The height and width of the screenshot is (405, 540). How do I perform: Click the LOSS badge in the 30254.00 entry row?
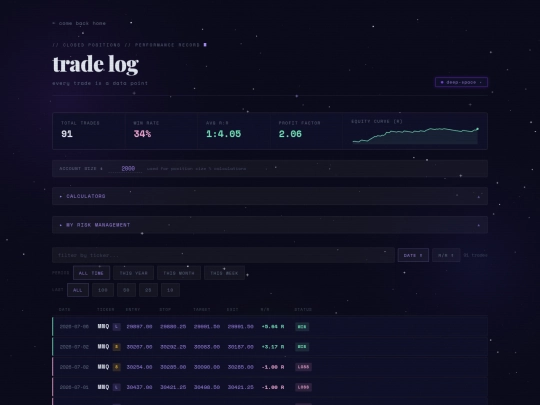point(303,367)
